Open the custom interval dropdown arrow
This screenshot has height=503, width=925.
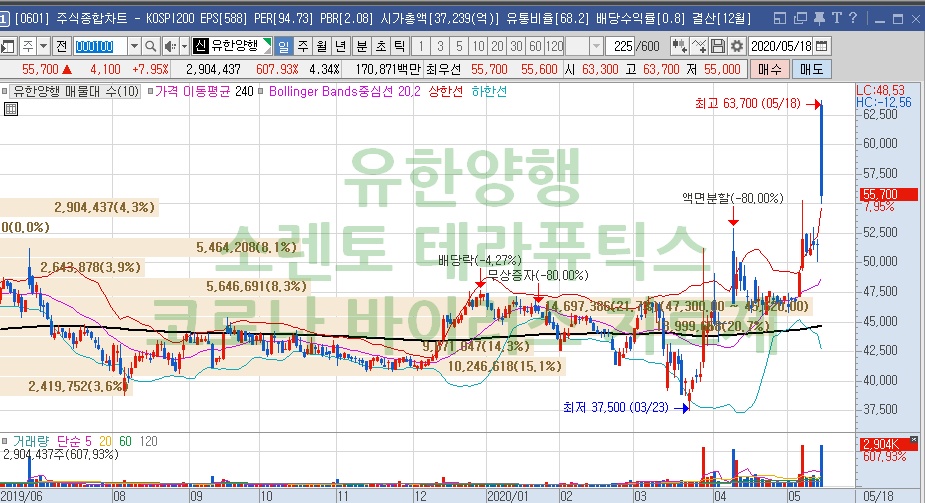click(x=596, y=46)
